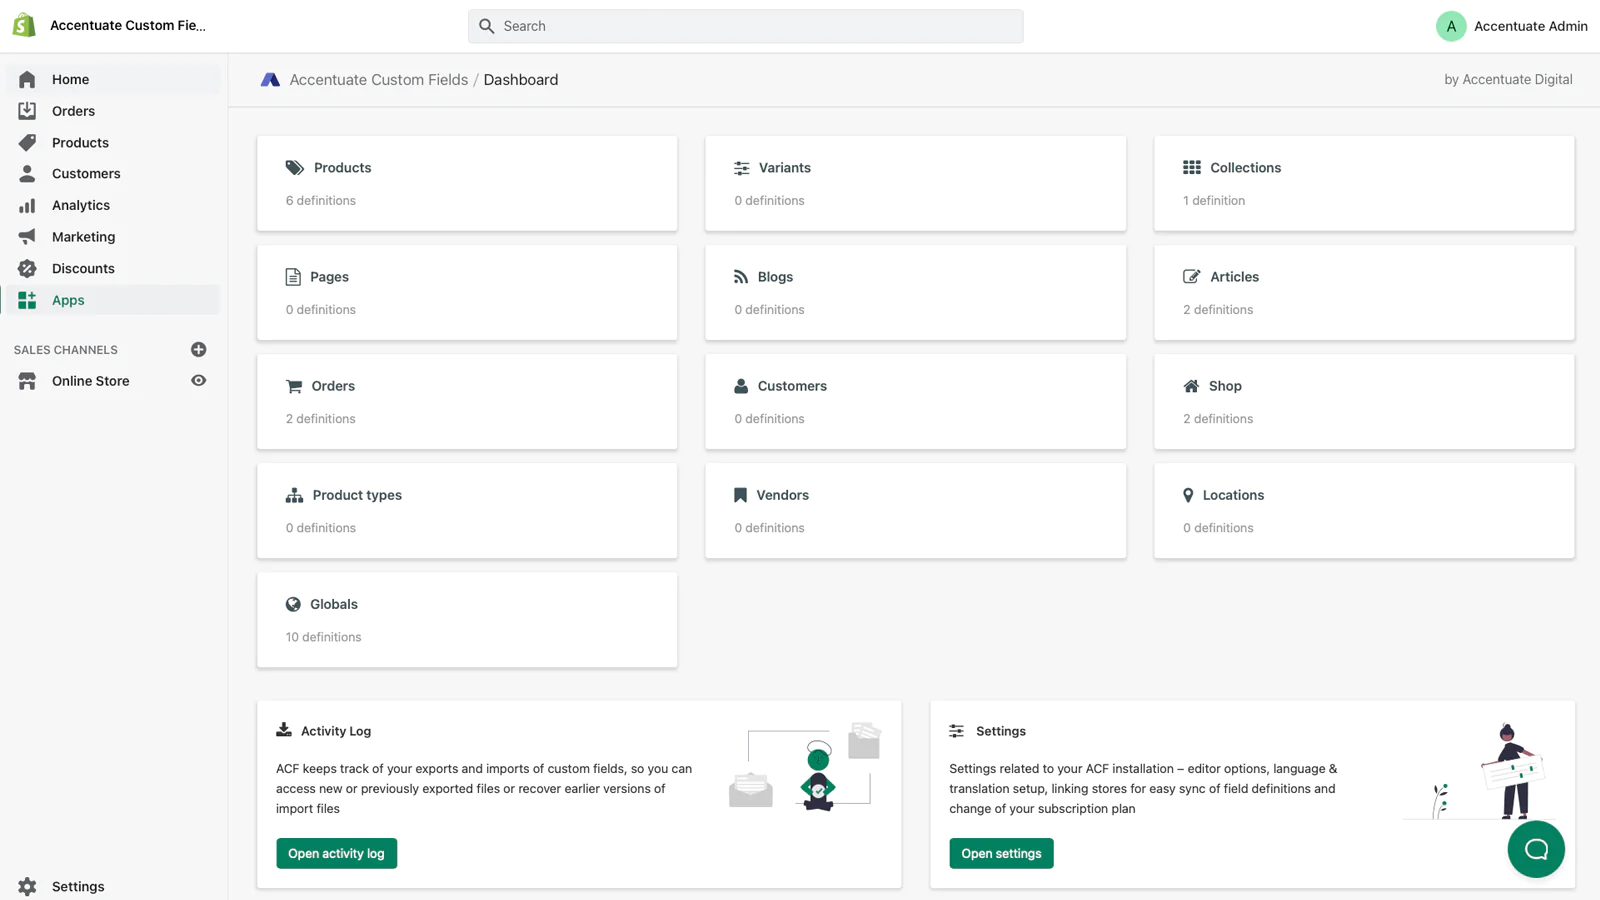1600x900 pixels.
Task: Click the Locations pin icon
Action: pyautogui.click(x=1188, y=495)
